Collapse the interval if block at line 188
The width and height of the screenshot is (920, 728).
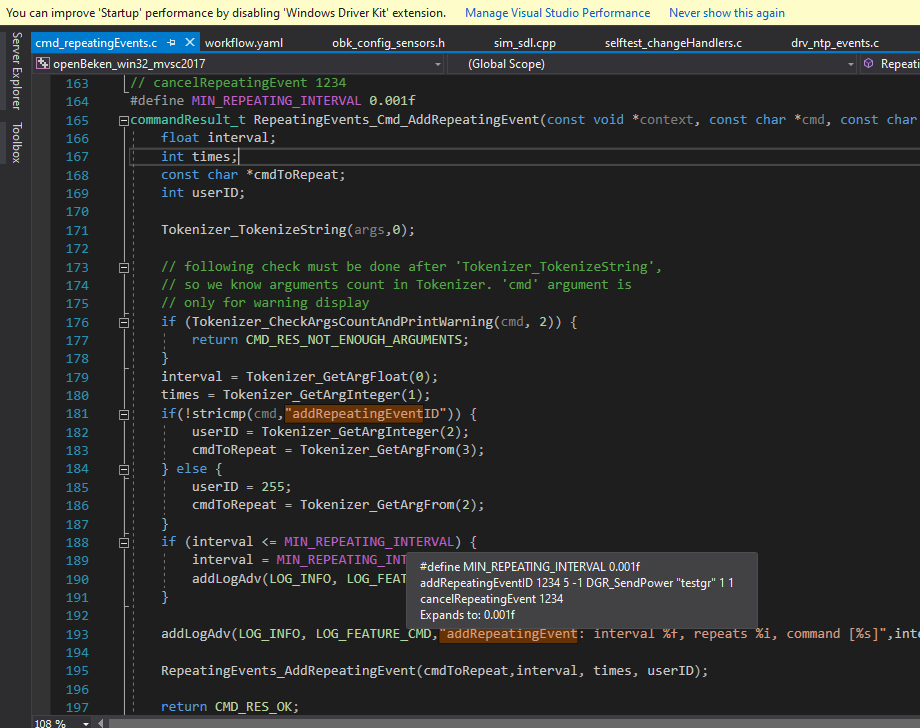tap(124, 543)
